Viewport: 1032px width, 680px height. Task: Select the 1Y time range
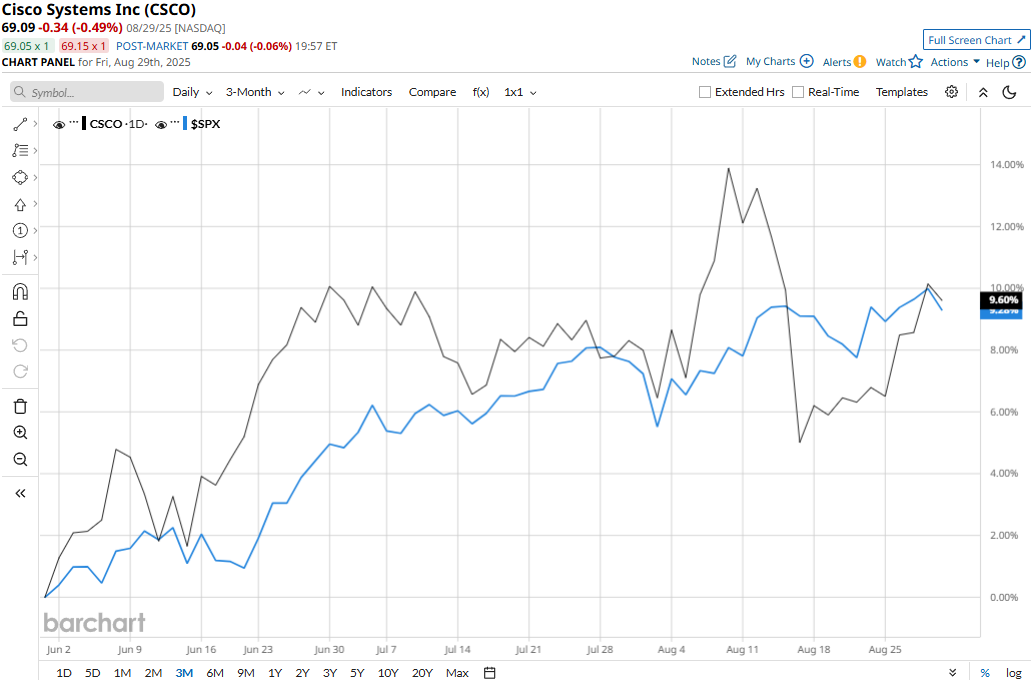(x=275, y=673)
